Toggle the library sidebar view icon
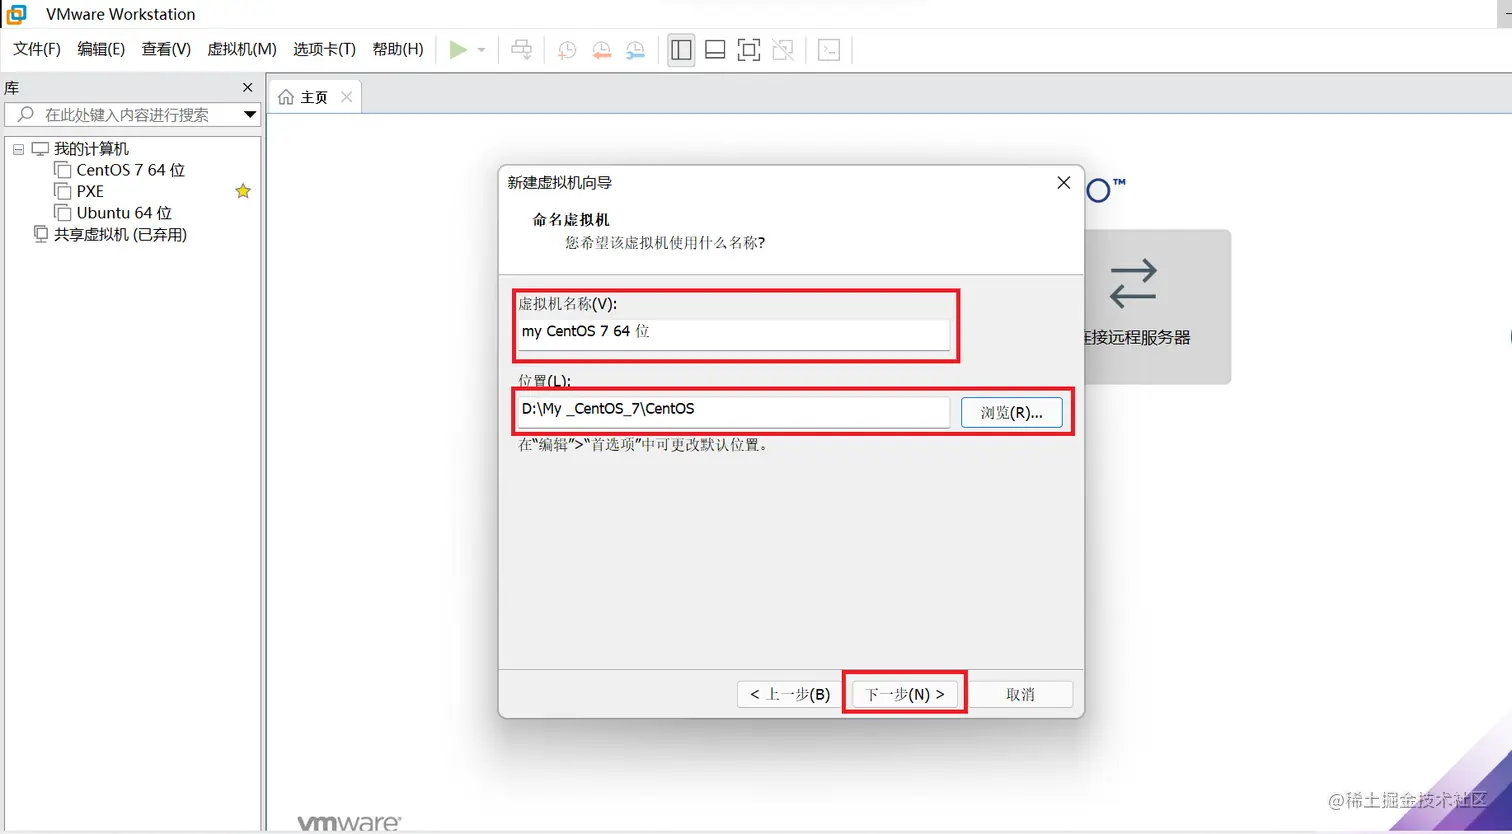Image resolution: width=1512 pixels, height=834 pixels. coord(681,49)
